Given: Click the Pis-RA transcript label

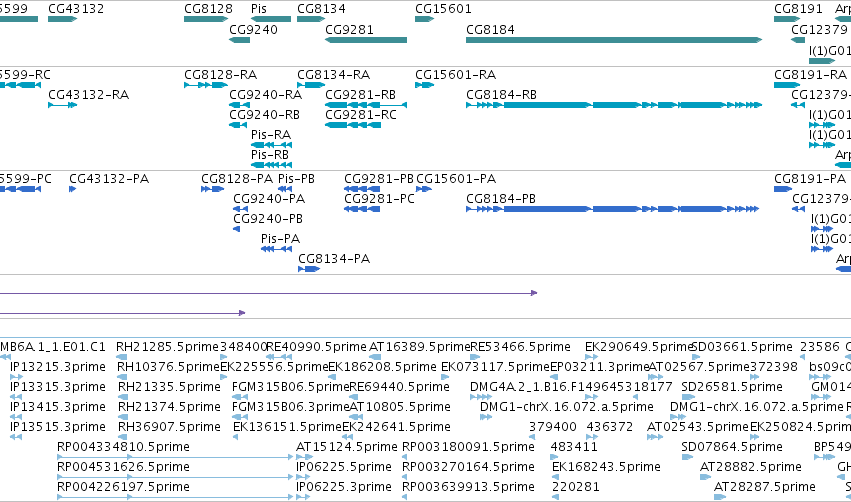Looking at the screenshot, I should coord(271,135).
